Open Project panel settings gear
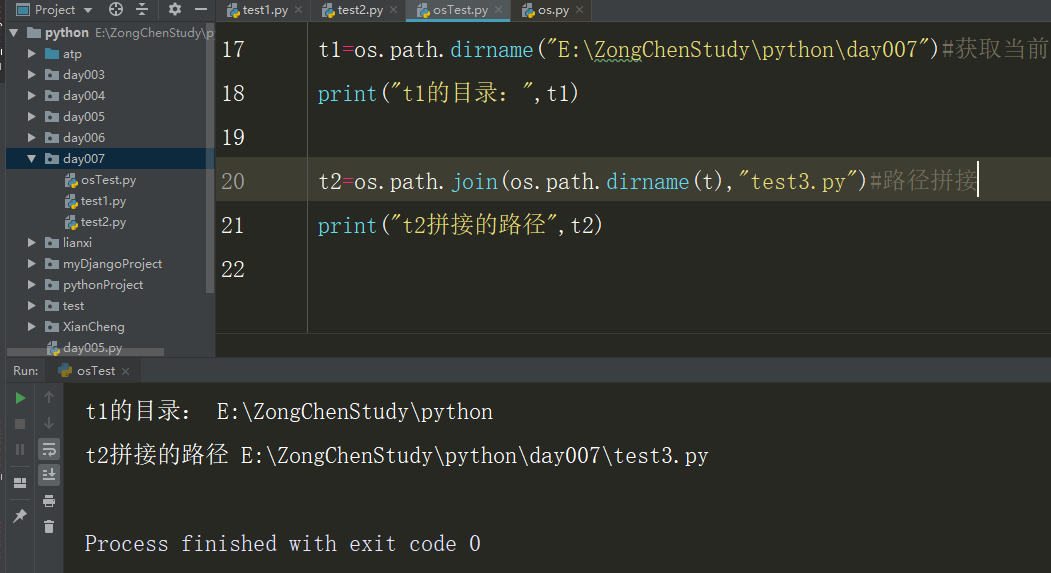Image resolution: width=1051 pixels, height=573 pixels. 175,10
